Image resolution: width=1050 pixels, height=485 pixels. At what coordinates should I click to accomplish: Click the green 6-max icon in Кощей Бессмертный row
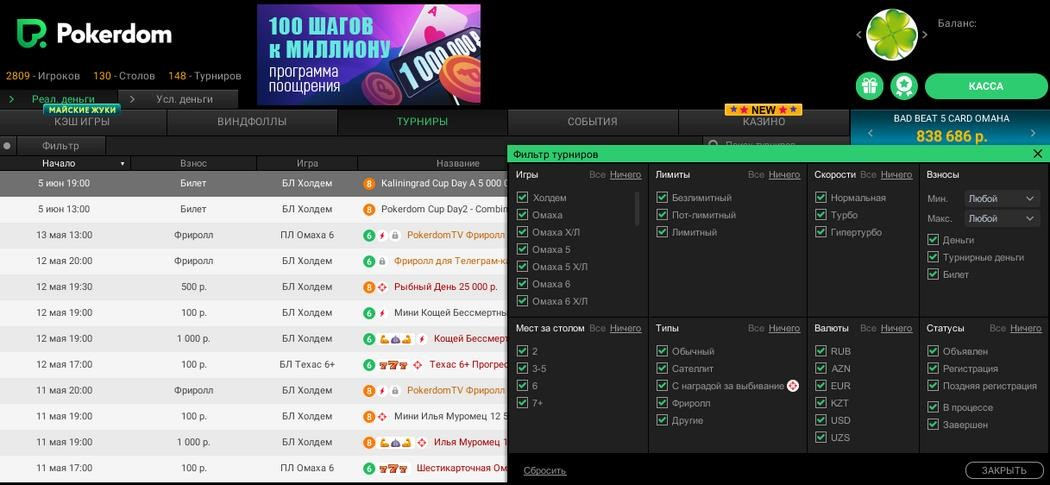[x=368, y=339]
